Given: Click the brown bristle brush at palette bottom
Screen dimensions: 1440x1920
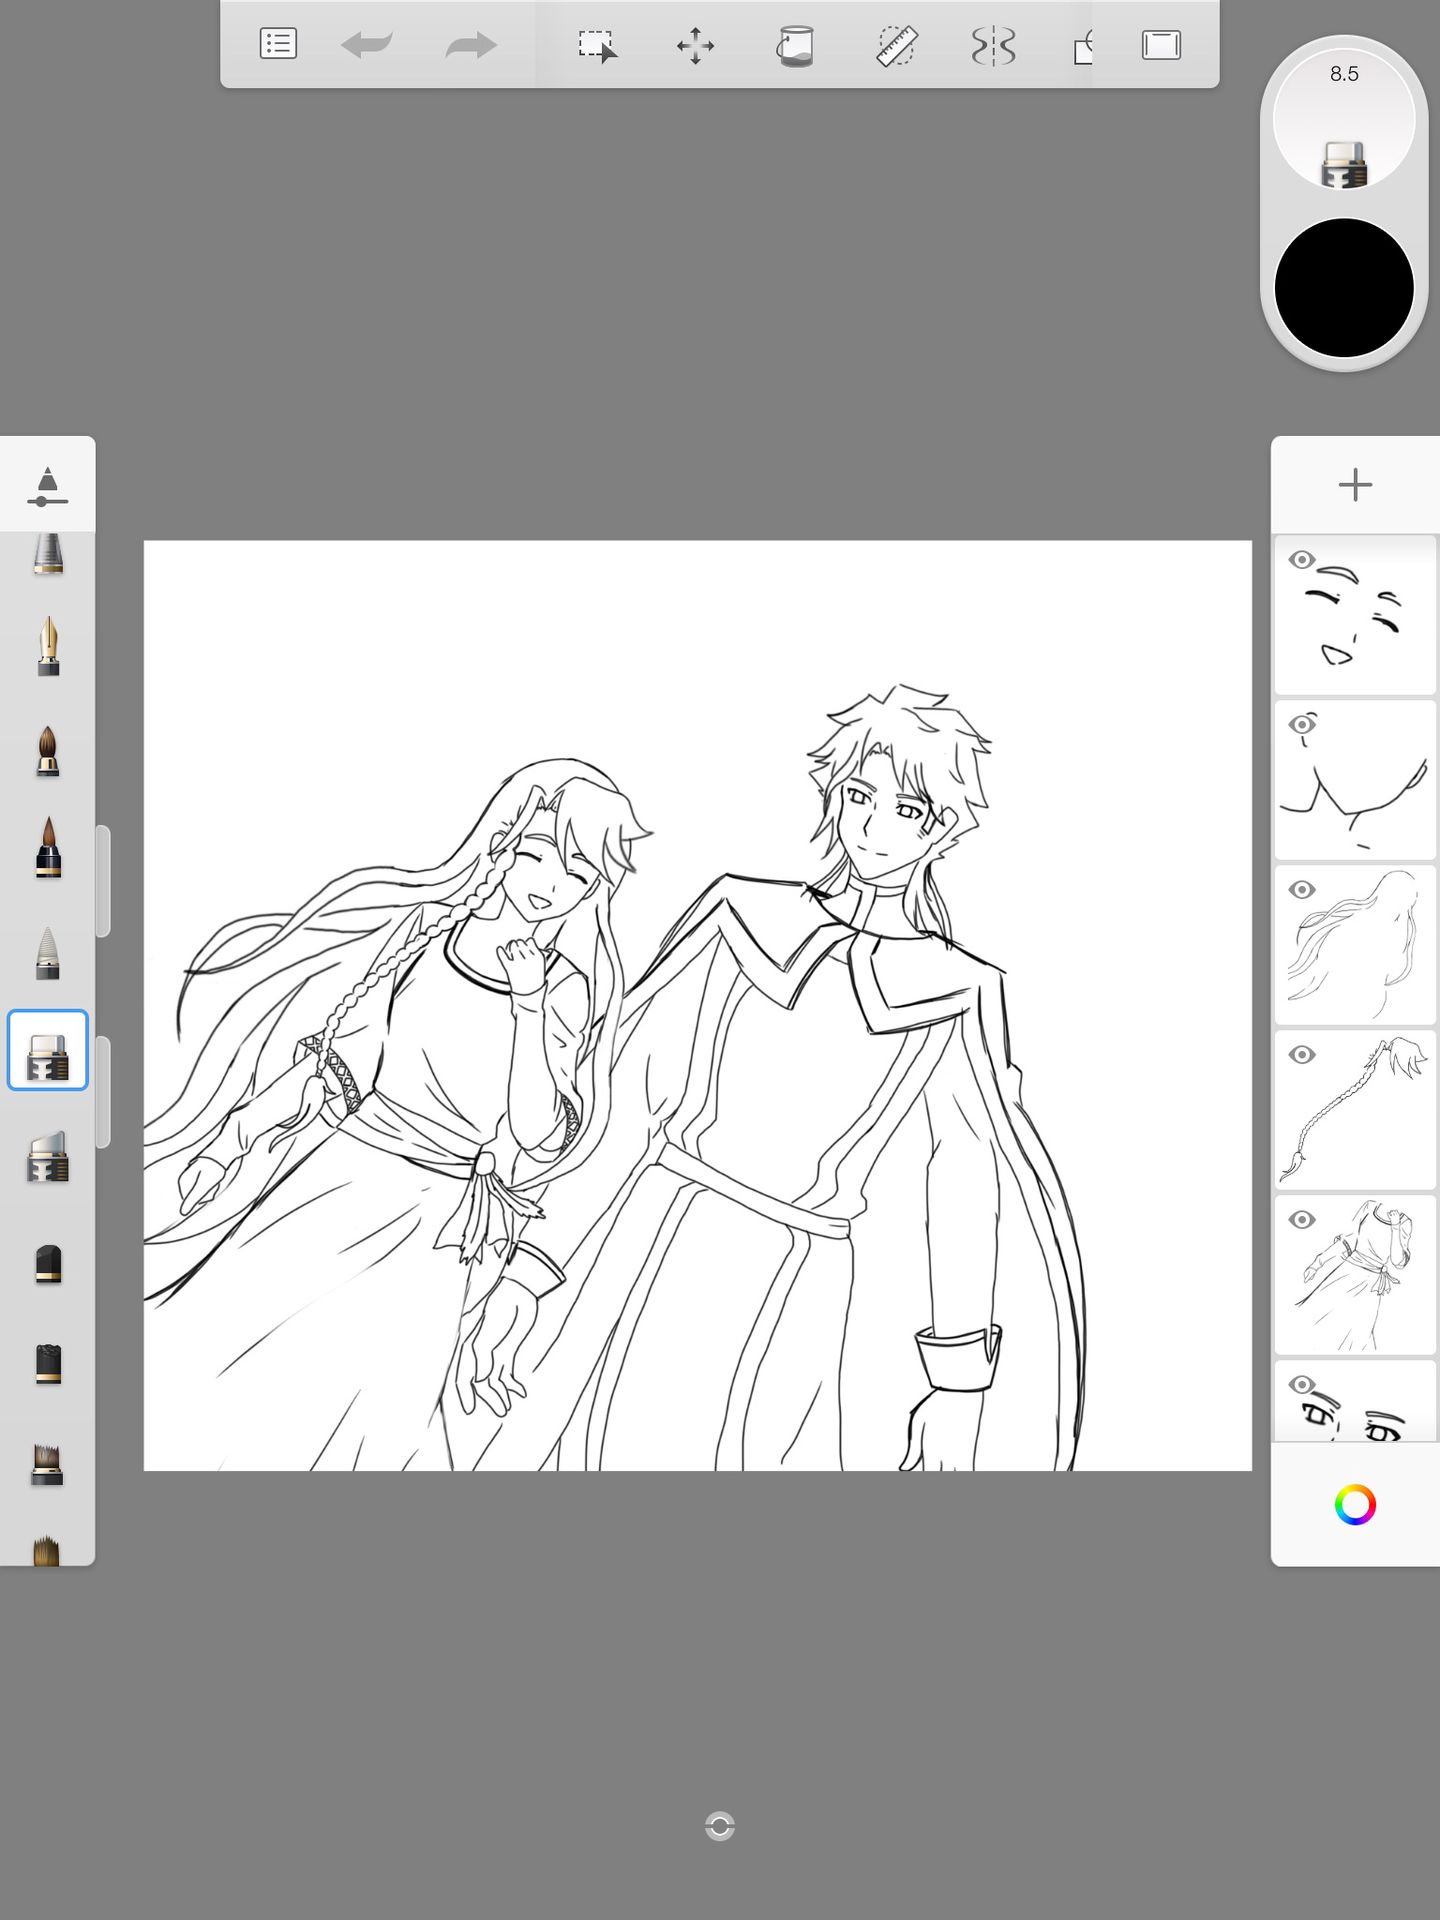Looking at the screenshot, I should pyautogui.click(x=47, y=1550).
